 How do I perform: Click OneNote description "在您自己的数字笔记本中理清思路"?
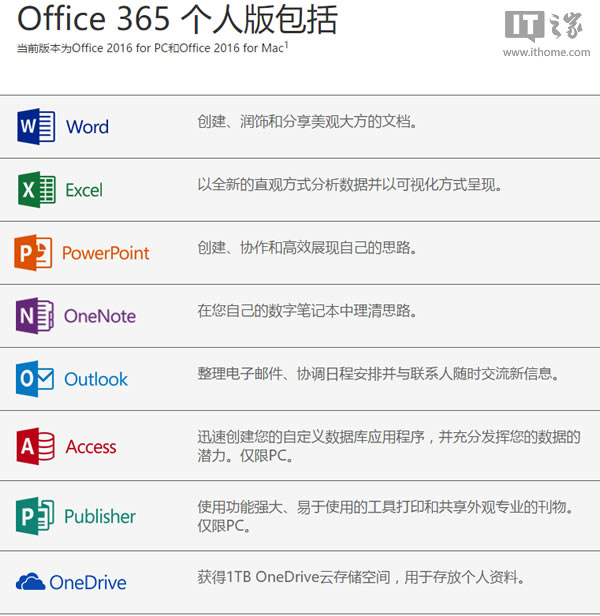coord(307,310)
